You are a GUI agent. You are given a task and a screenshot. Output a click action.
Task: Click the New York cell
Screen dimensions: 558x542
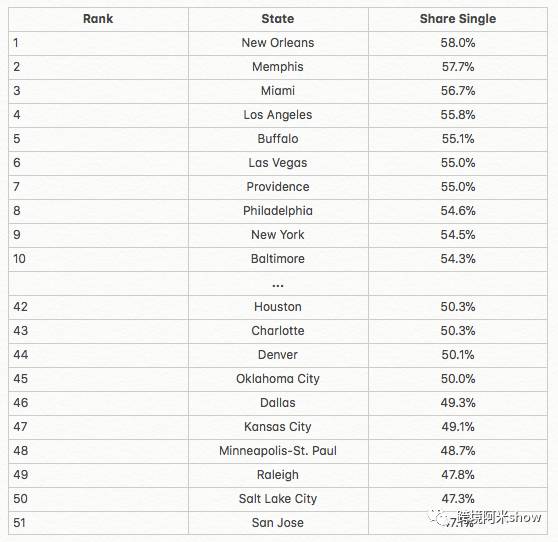point(278,235)
